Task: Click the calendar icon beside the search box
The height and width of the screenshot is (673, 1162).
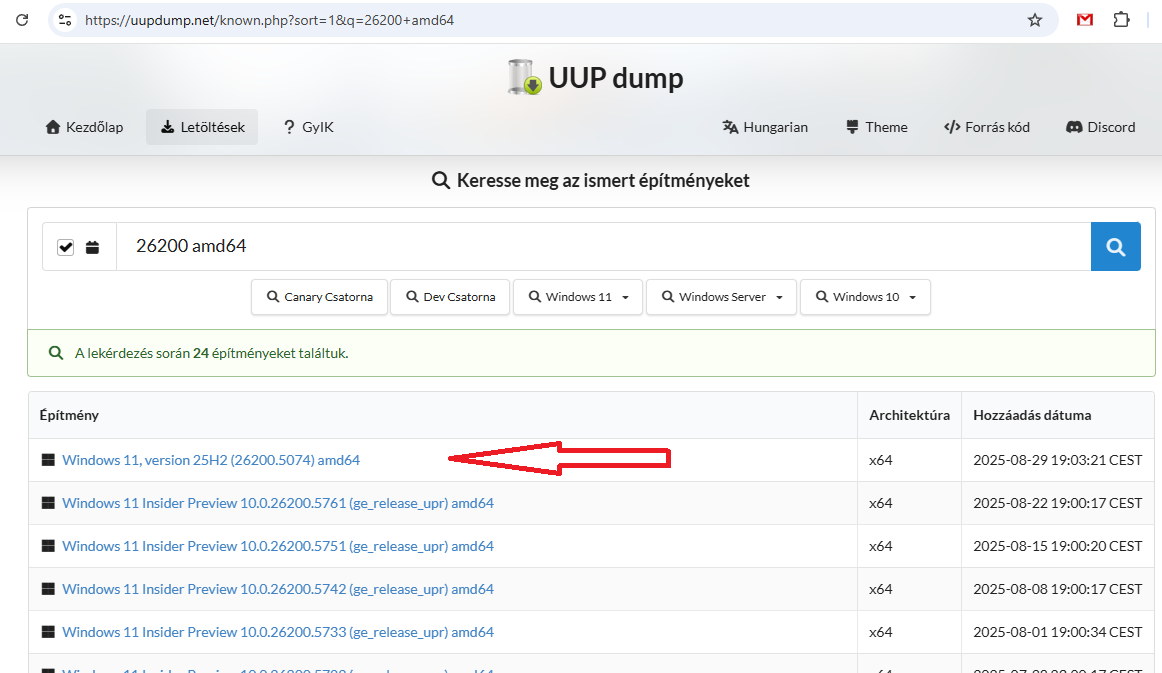Action: click(92, 247)
